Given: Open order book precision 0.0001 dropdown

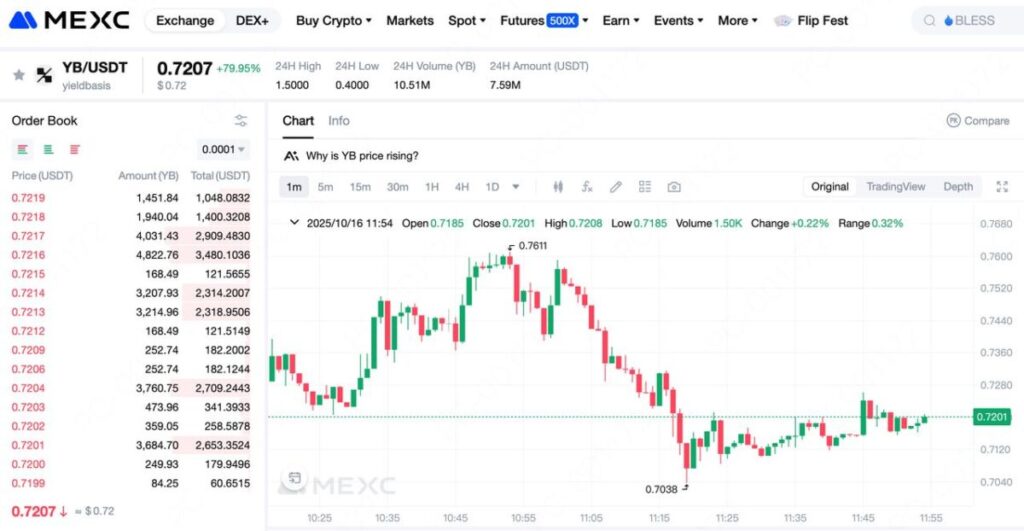Looking at the screenshot, I should click(224, 150).
